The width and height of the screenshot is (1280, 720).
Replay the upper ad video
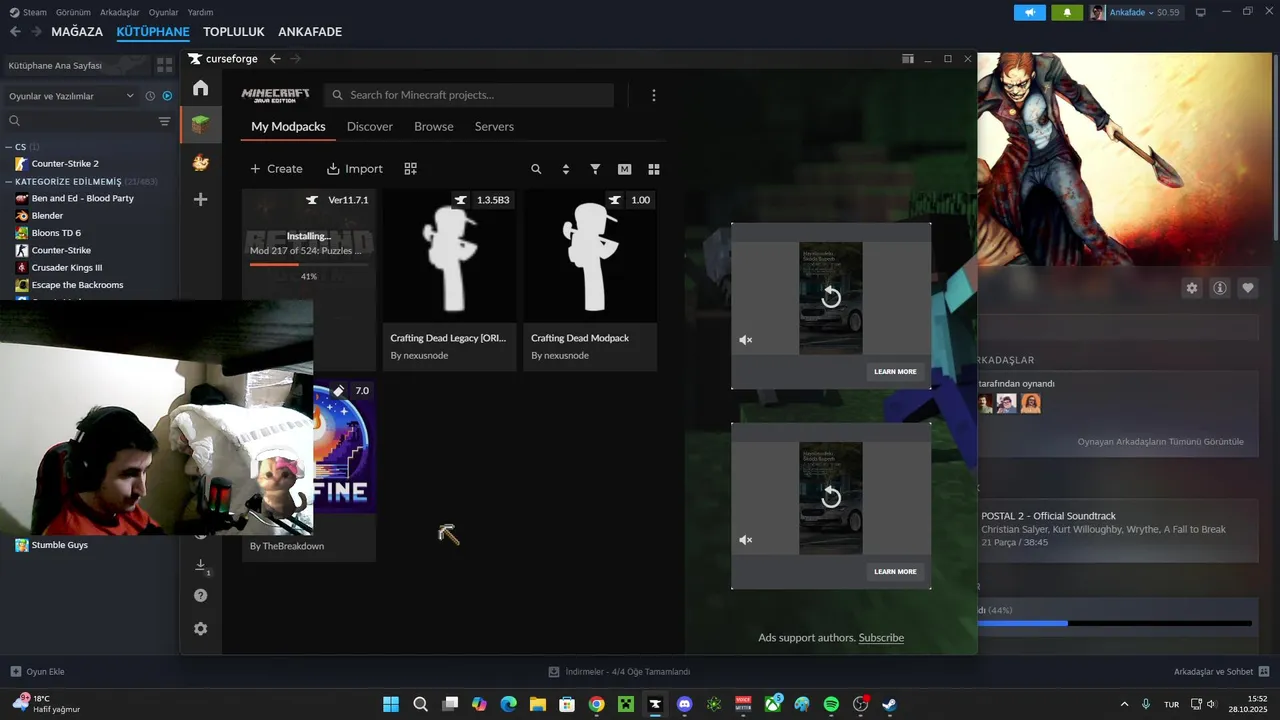[x=831, y=297]
